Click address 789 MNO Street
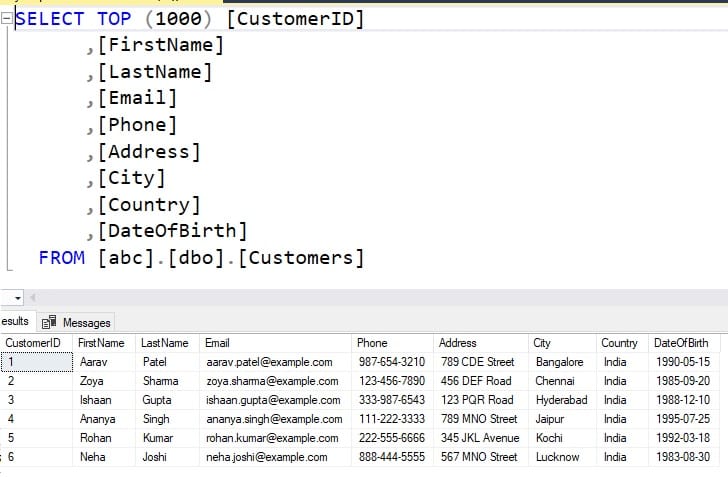Screen dimensions: 728x477 479,419
